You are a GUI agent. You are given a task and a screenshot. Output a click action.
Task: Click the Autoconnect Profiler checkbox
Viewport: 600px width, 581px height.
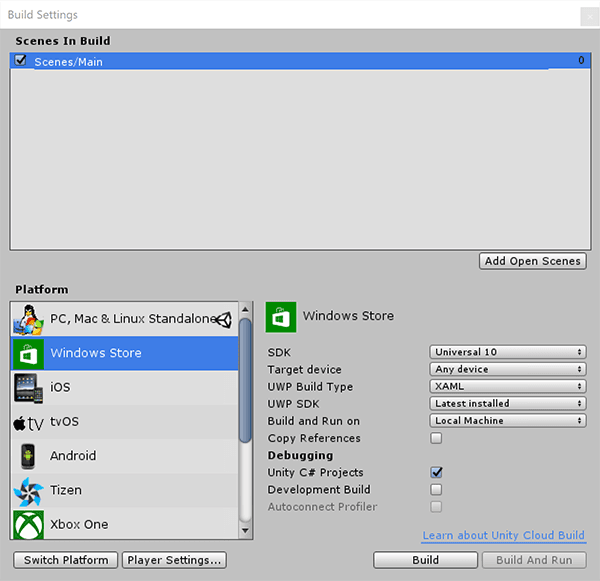click(436, 506)
